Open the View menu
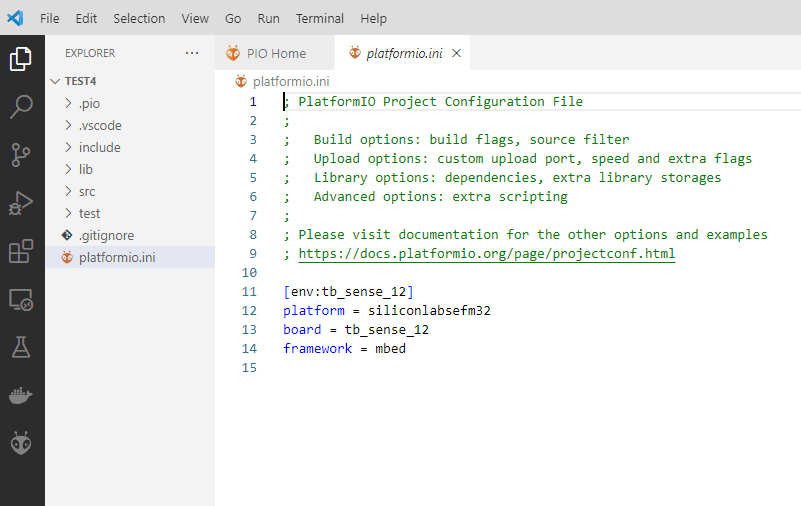801x506 pixels. click(195, 18)
